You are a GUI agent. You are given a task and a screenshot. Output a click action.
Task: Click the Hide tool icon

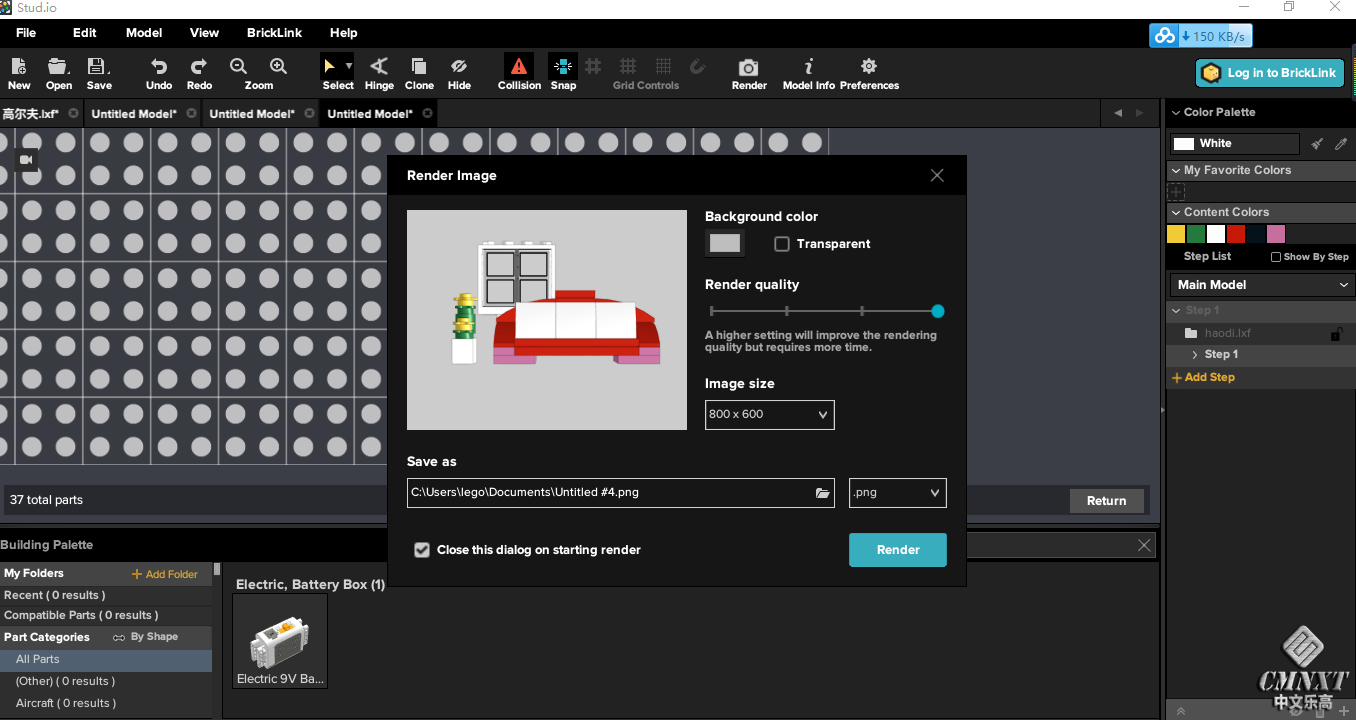[x=459, y=68]
